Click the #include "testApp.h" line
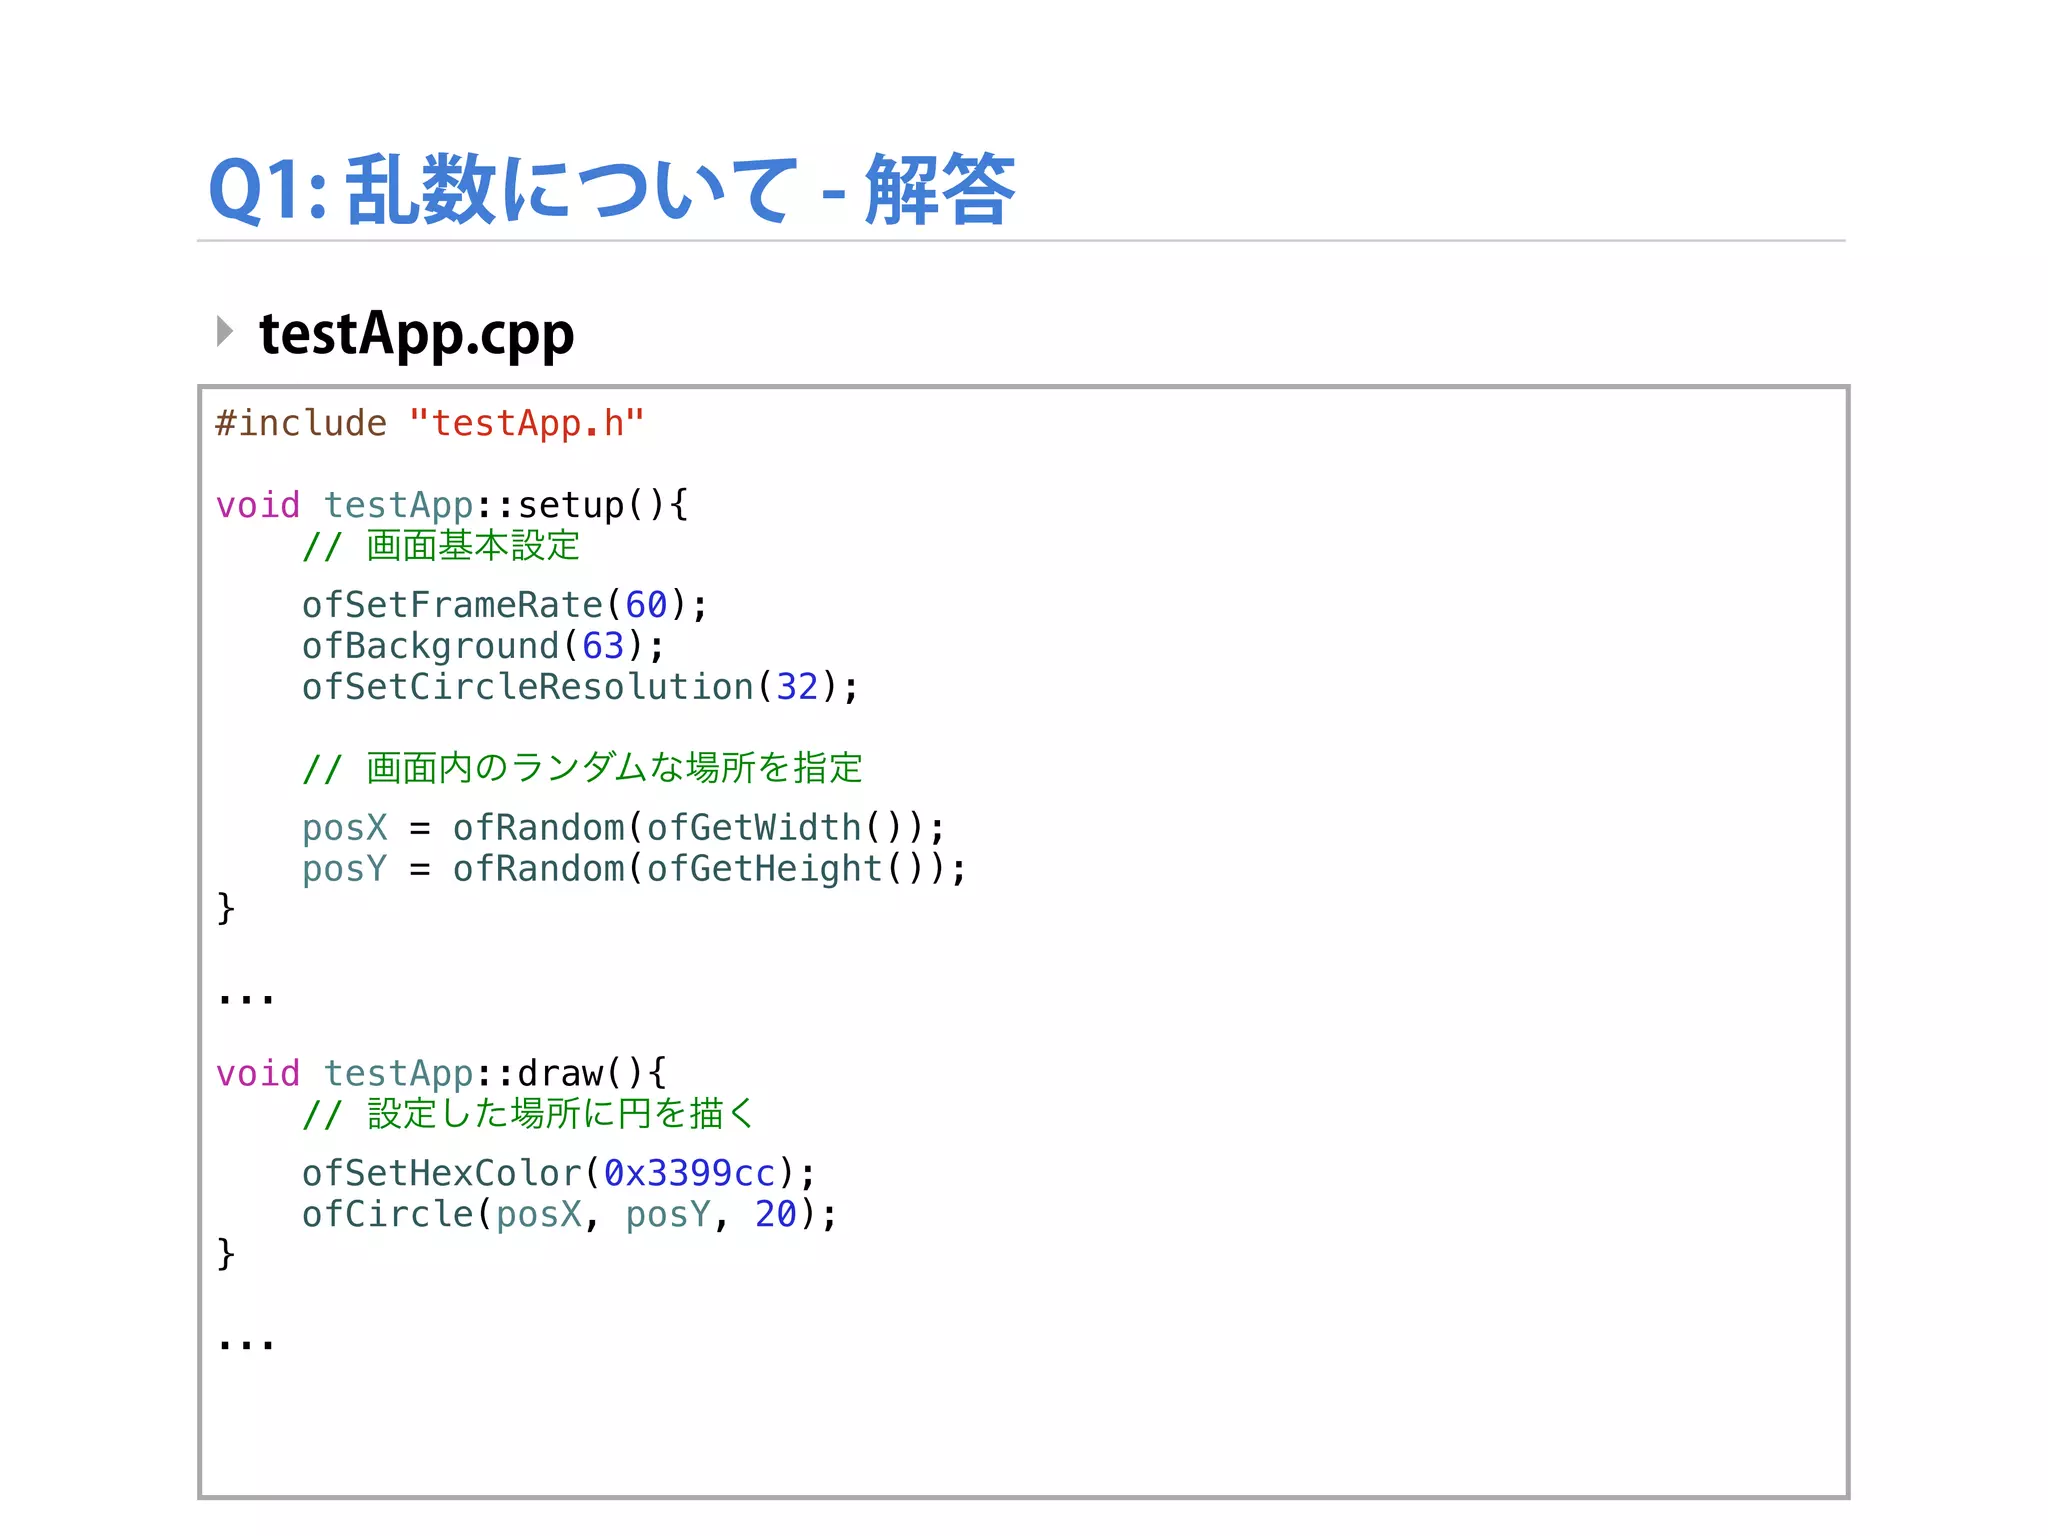 [x=430, y=423]
